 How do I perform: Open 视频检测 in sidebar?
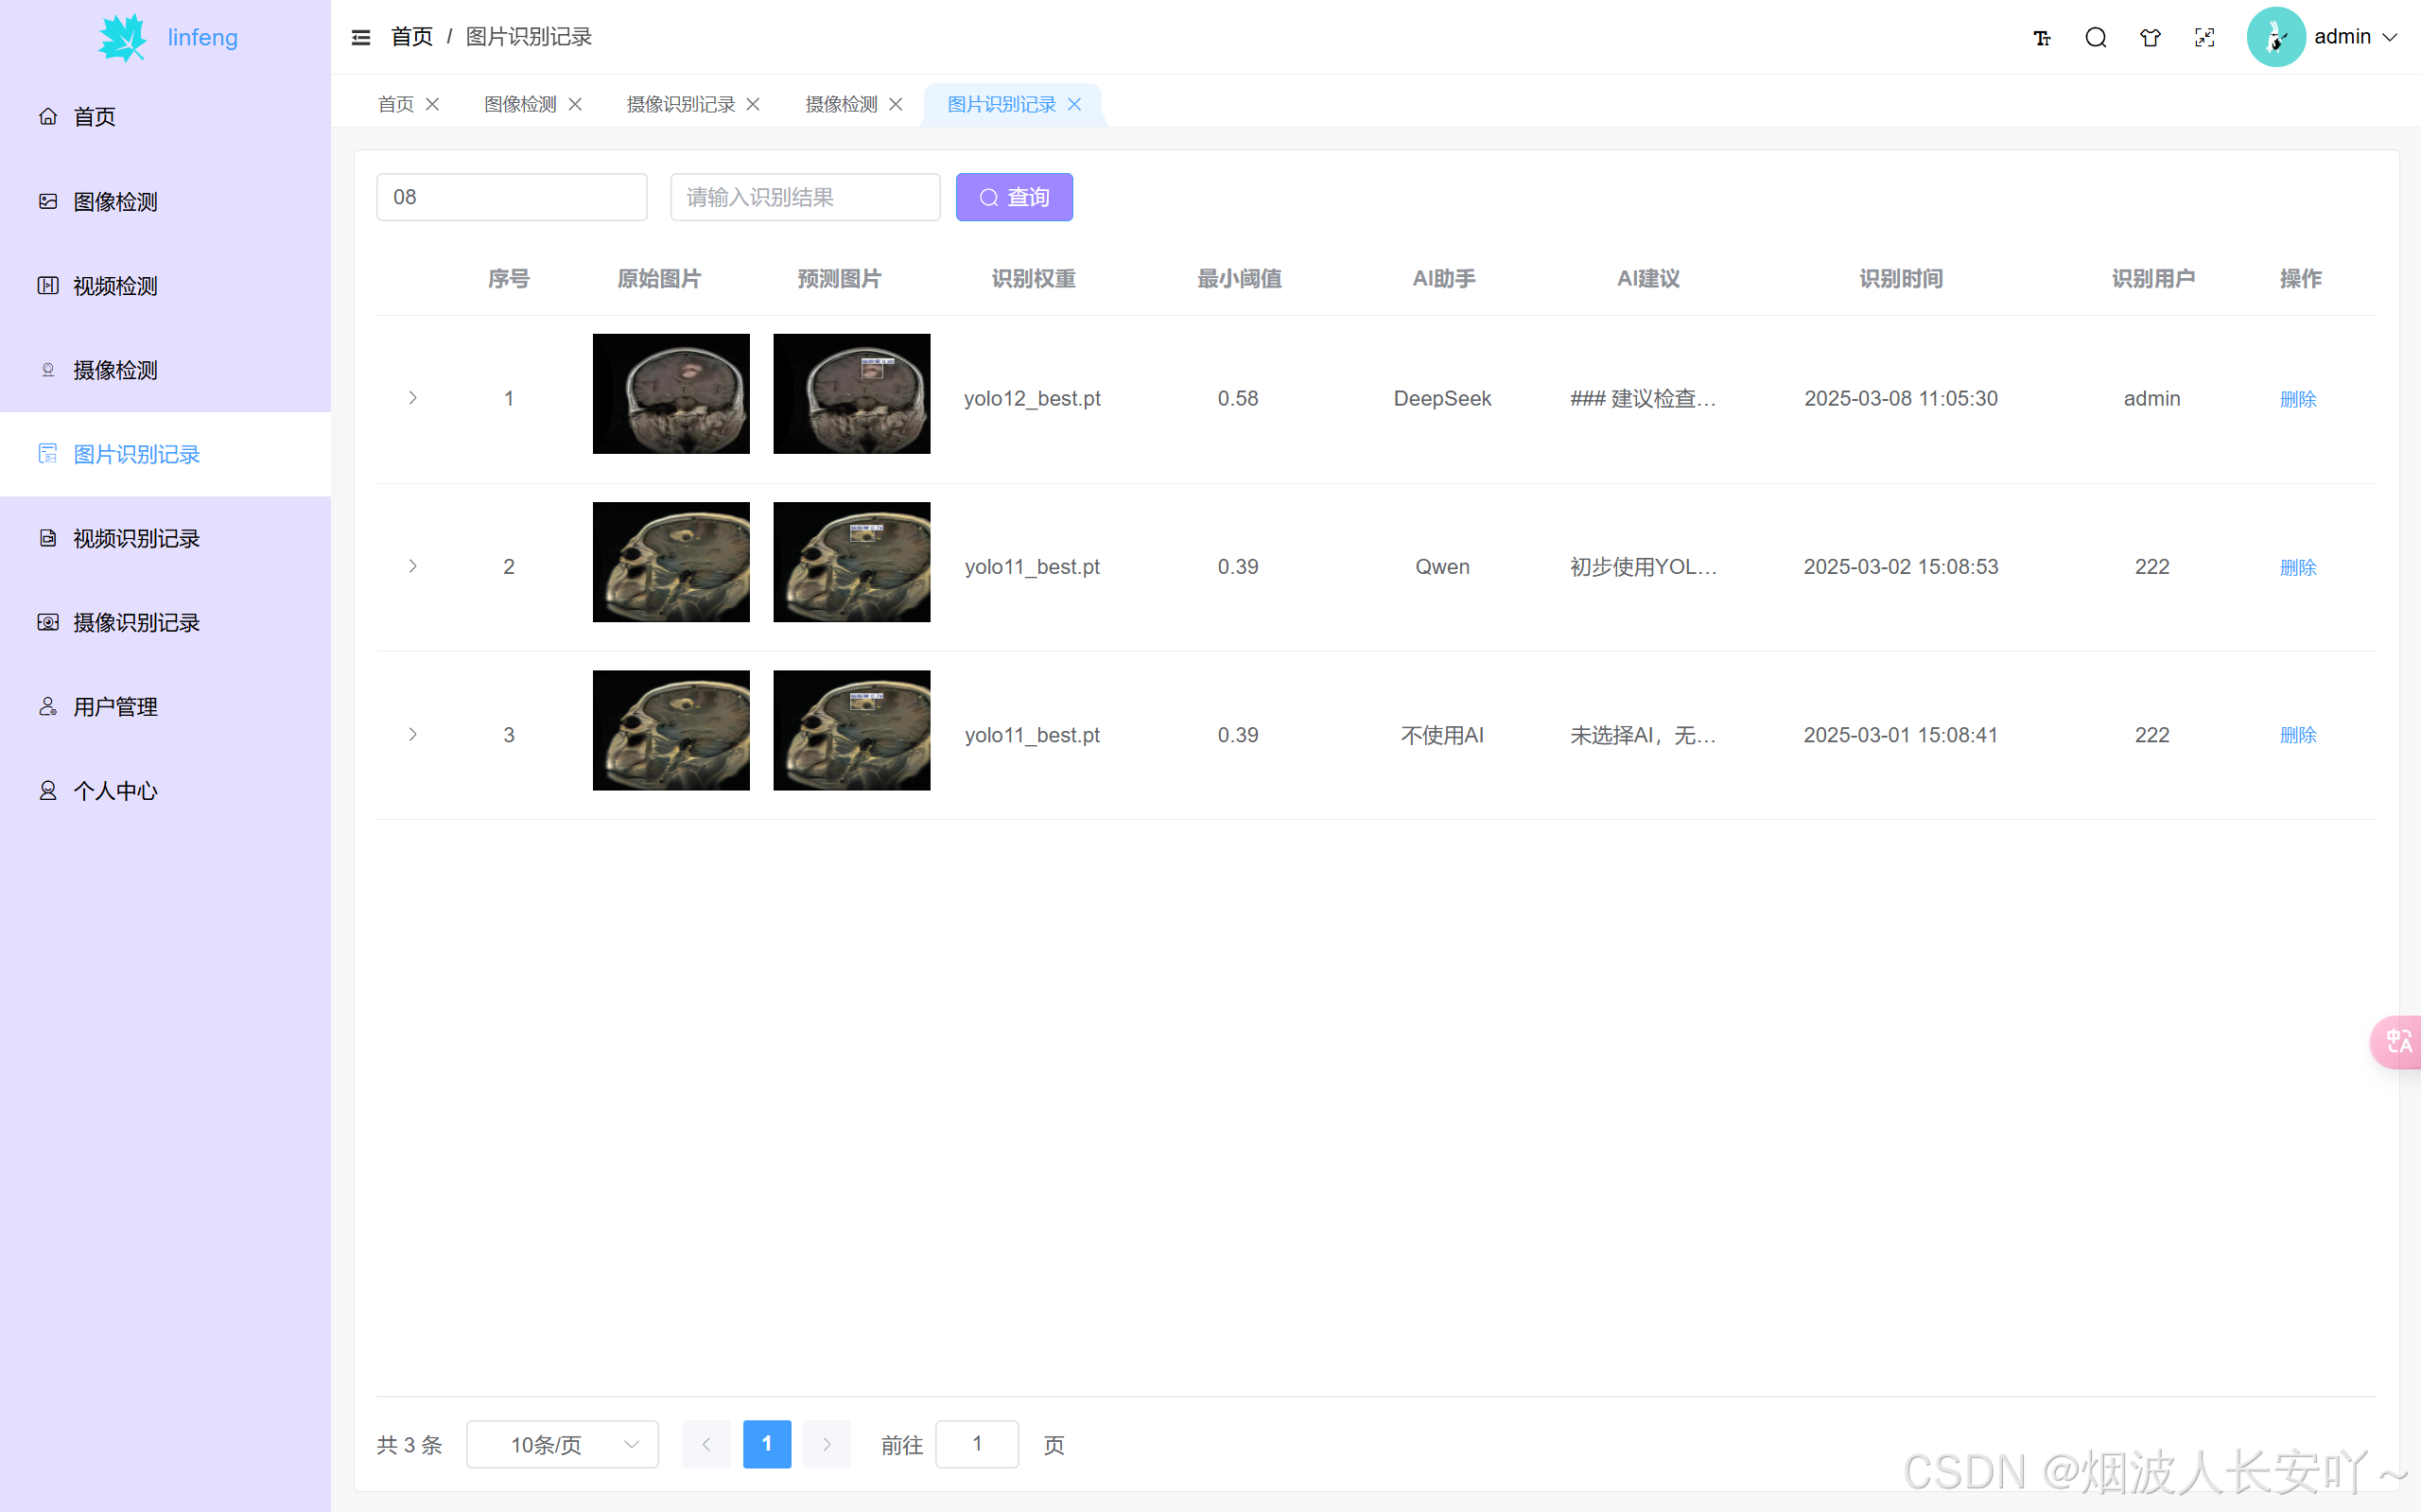point(115,286)
